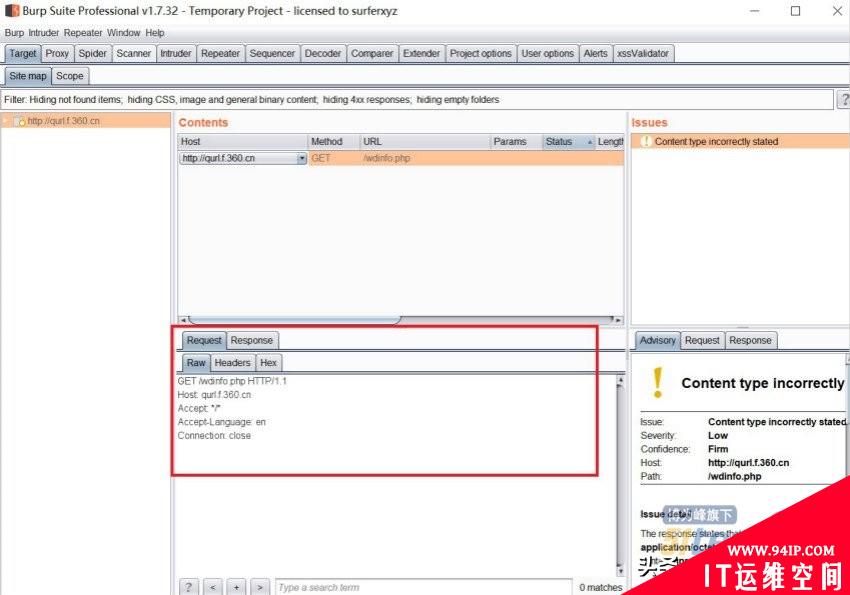The image size is (850, 595).
Task: Sort contents by Host column
Action: click(x=242, y=141)
